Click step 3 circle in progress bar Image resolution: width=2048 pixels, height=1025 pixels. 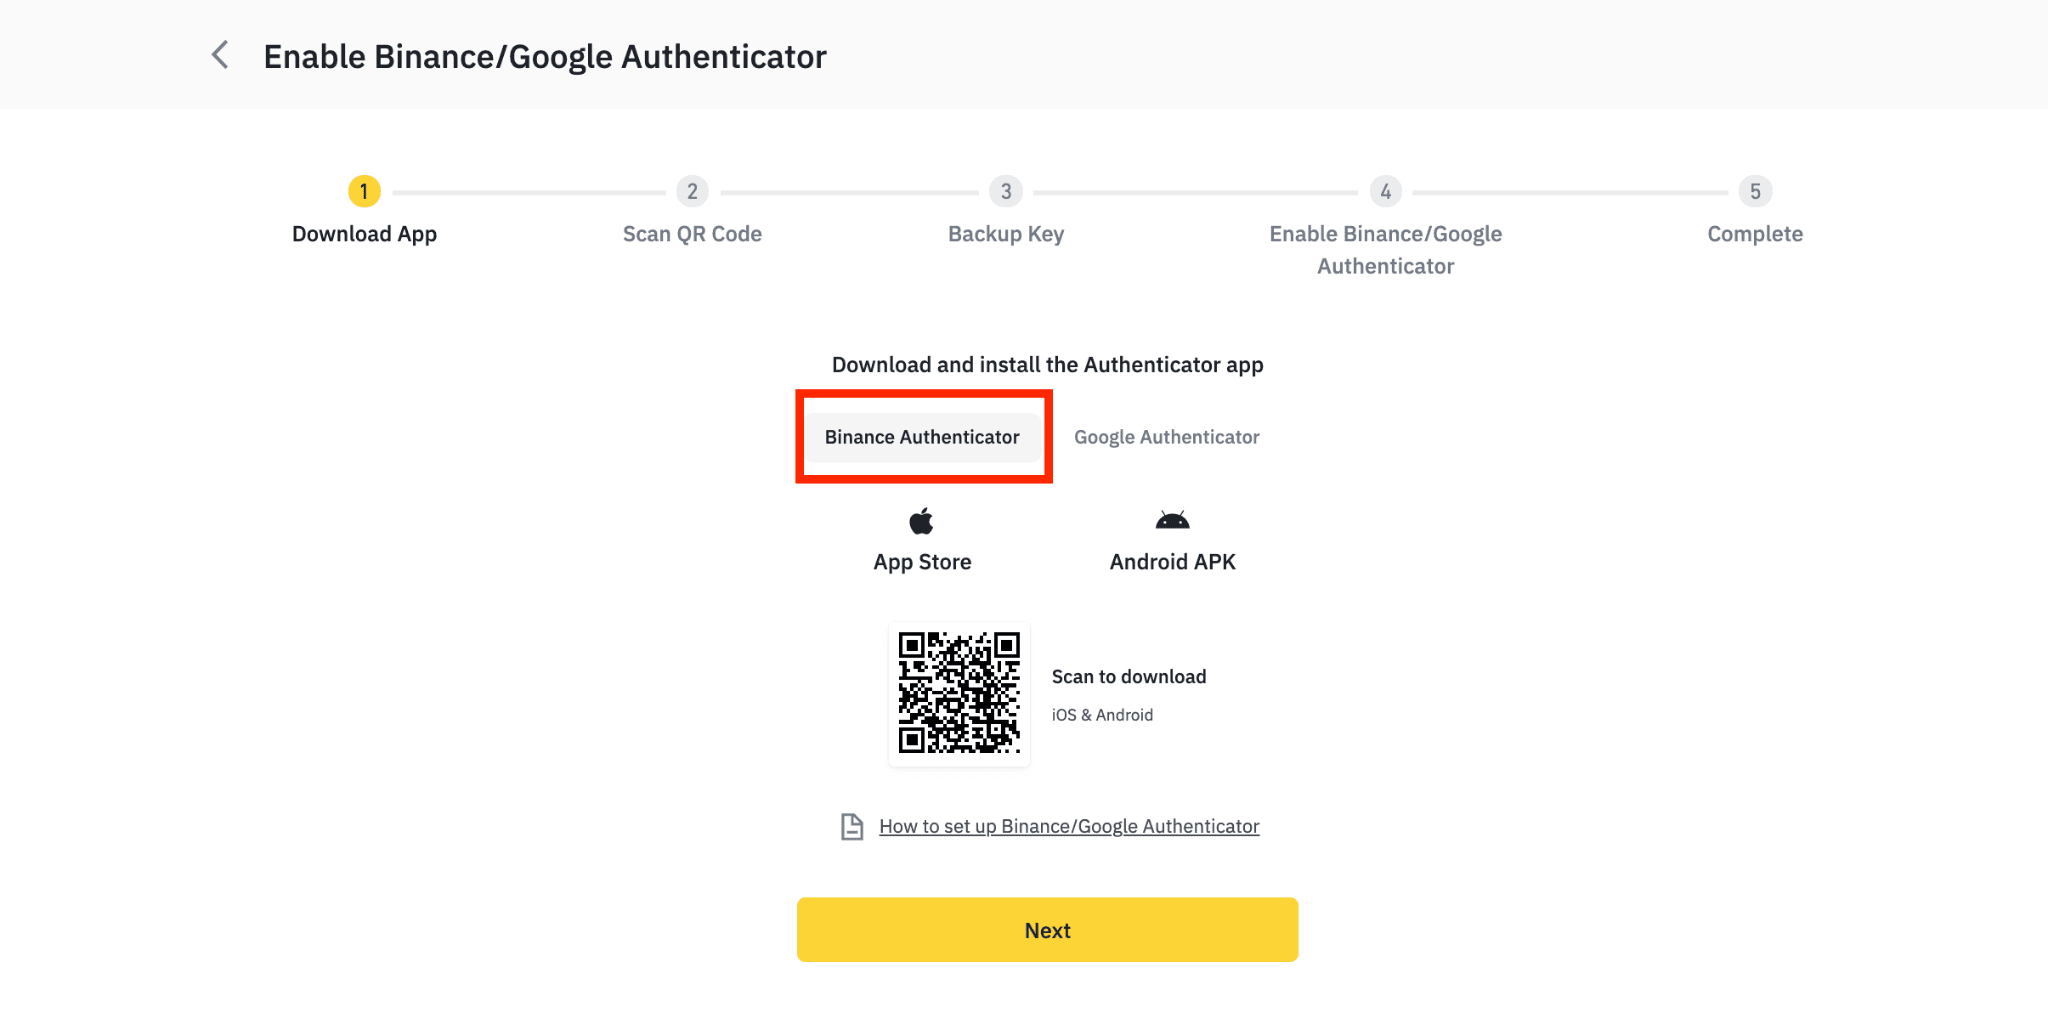pyautogui.click(x=1006, y=191)
